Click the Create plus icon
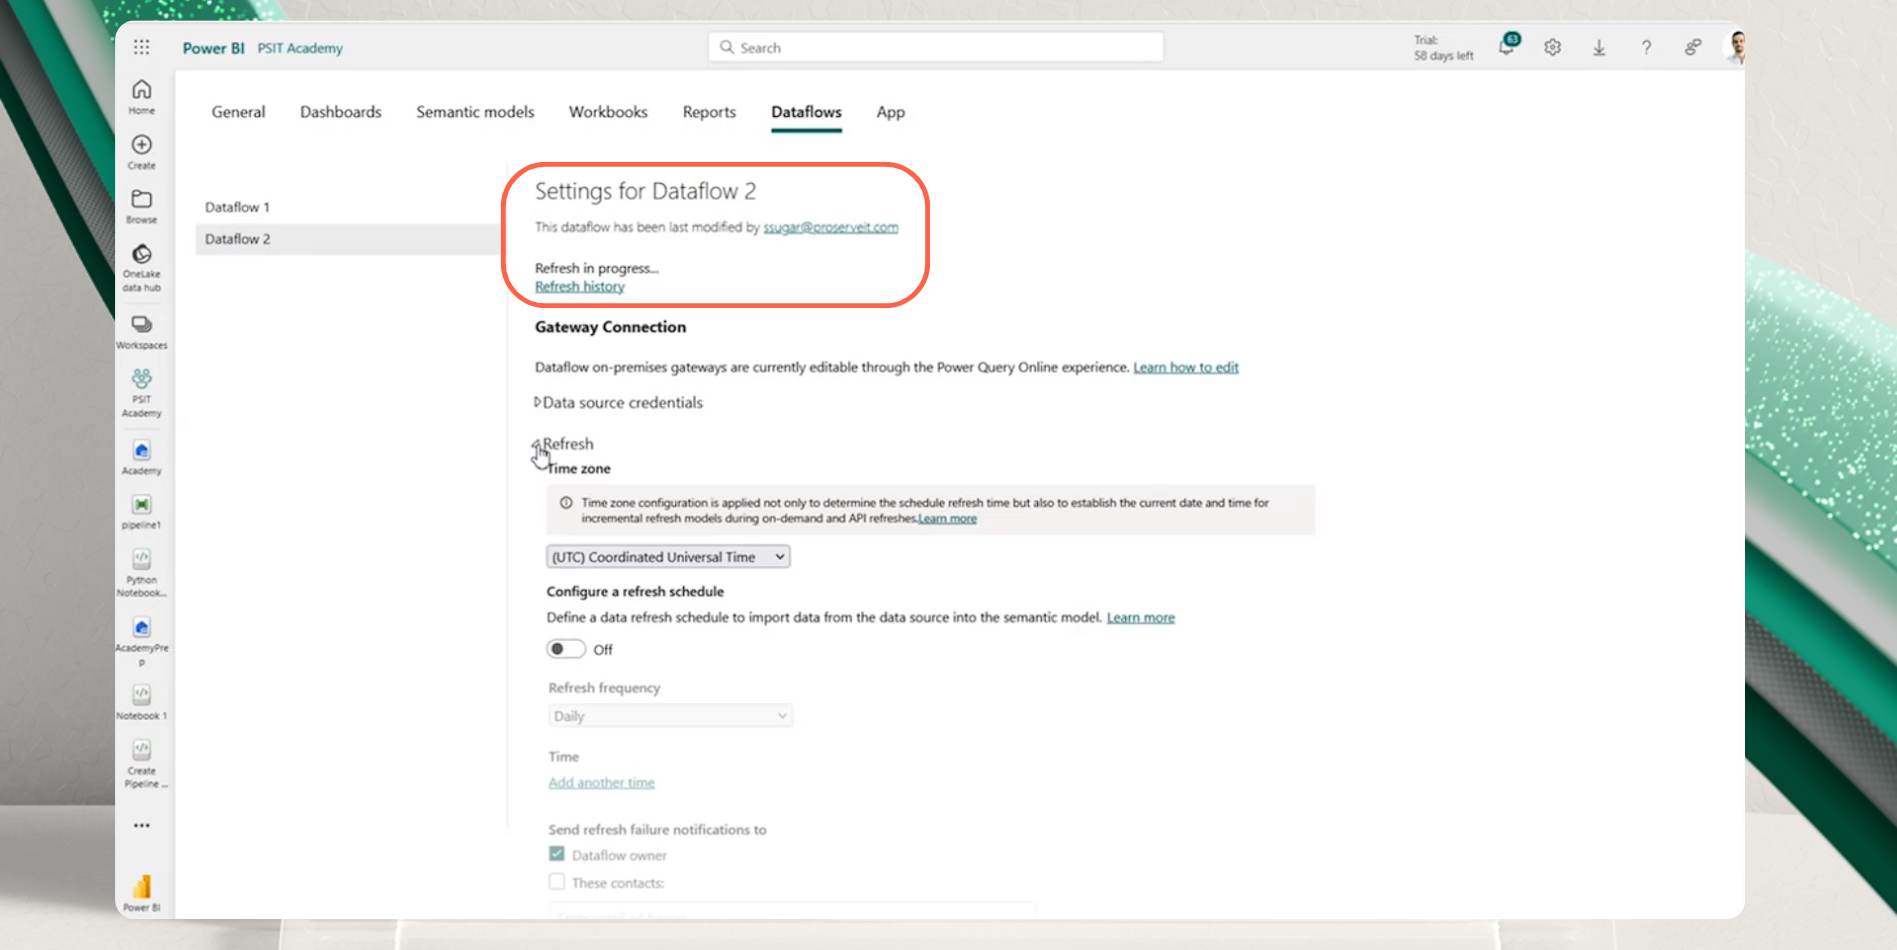The height and width of the screenshot is (950, 1897). click(142, 146)
